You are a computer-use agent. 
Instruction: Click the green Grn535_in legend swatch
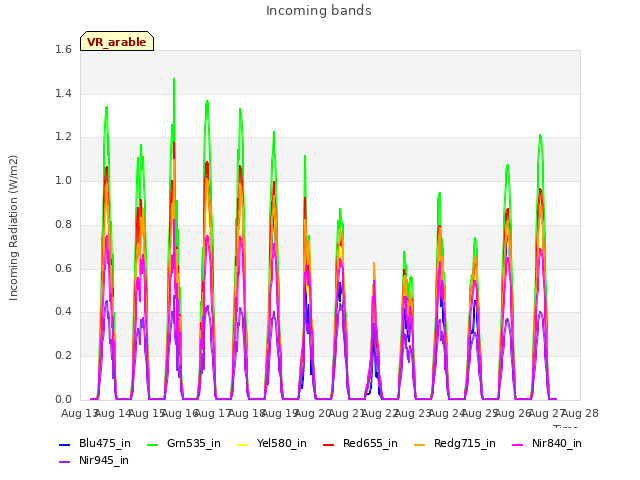tap(152, 444)
